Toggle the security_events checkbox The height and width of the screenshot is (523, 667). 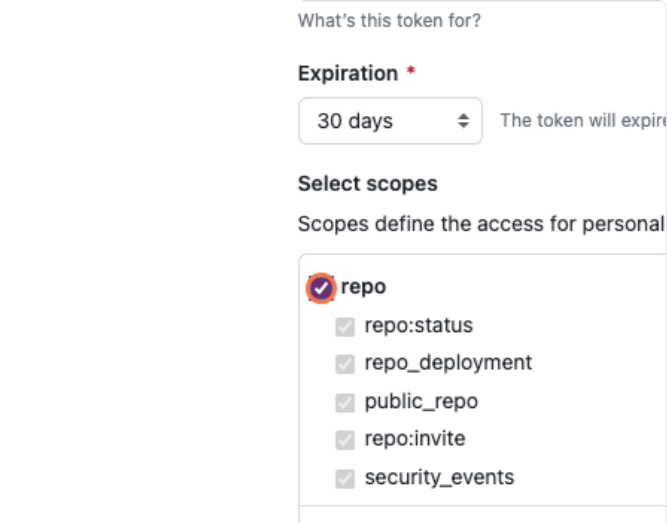coord(345,478)
